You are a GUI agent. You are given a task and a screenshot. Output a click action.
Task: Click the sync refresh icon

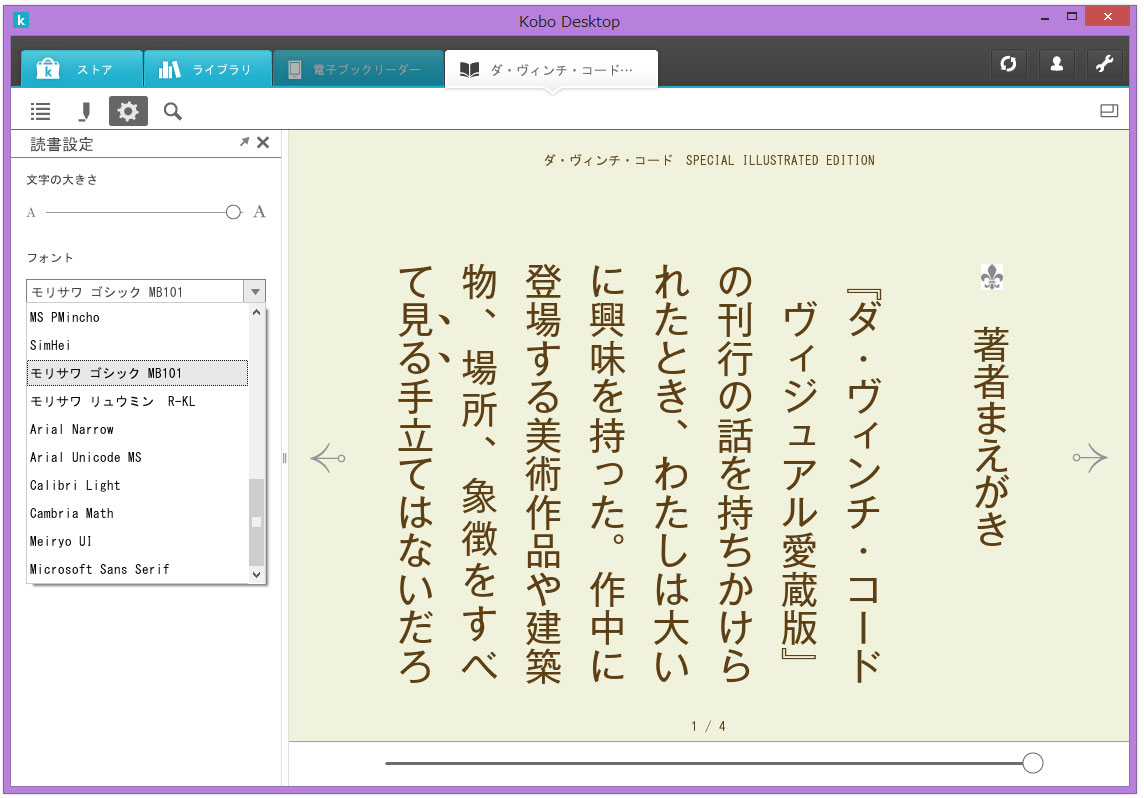point(1008,64)
